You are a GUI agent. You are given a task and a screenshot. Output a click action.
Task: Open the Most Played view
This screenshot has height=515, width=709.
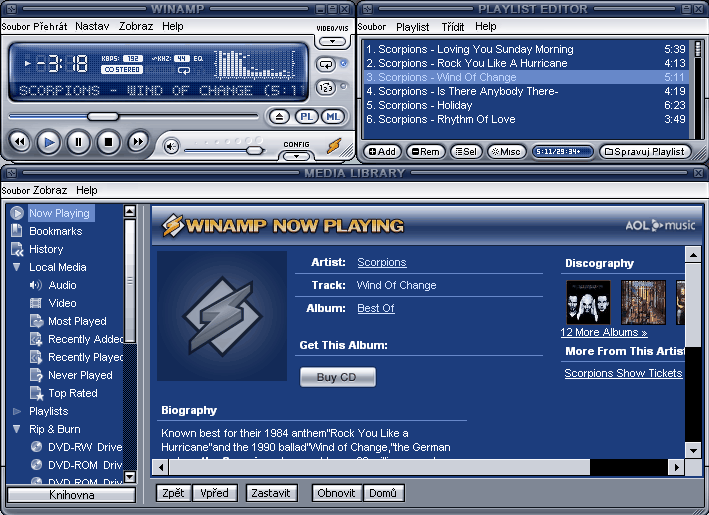77,321
